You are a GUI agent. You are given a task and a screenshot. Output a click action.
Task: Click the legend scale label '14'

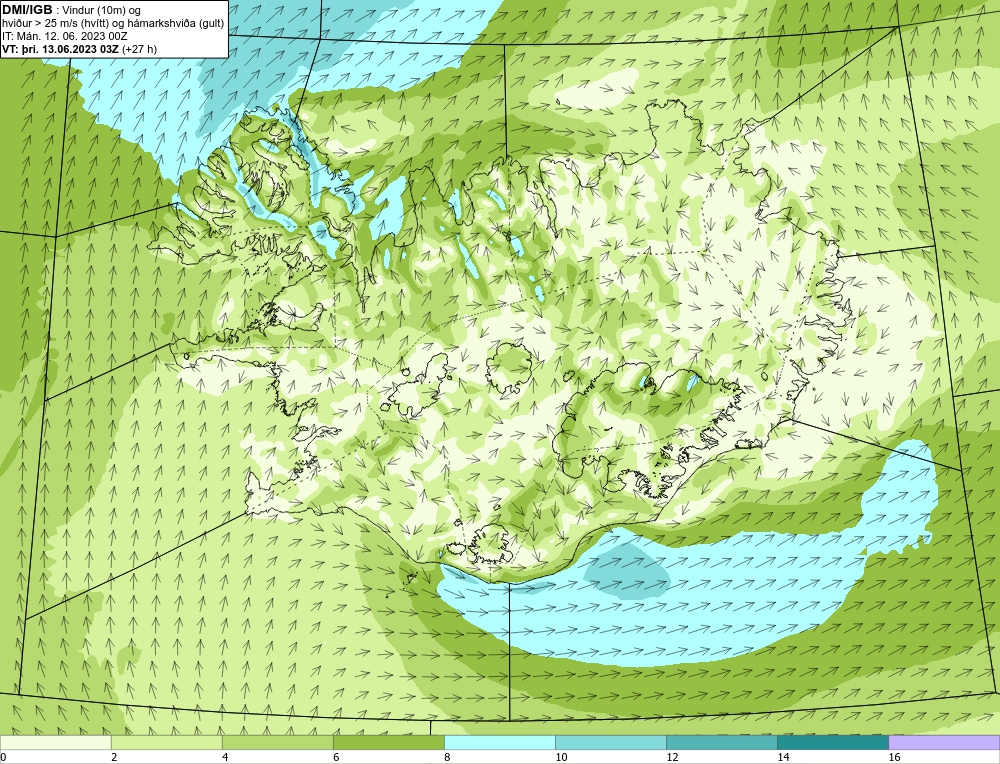pyautogui.click(x=783, y=757)
